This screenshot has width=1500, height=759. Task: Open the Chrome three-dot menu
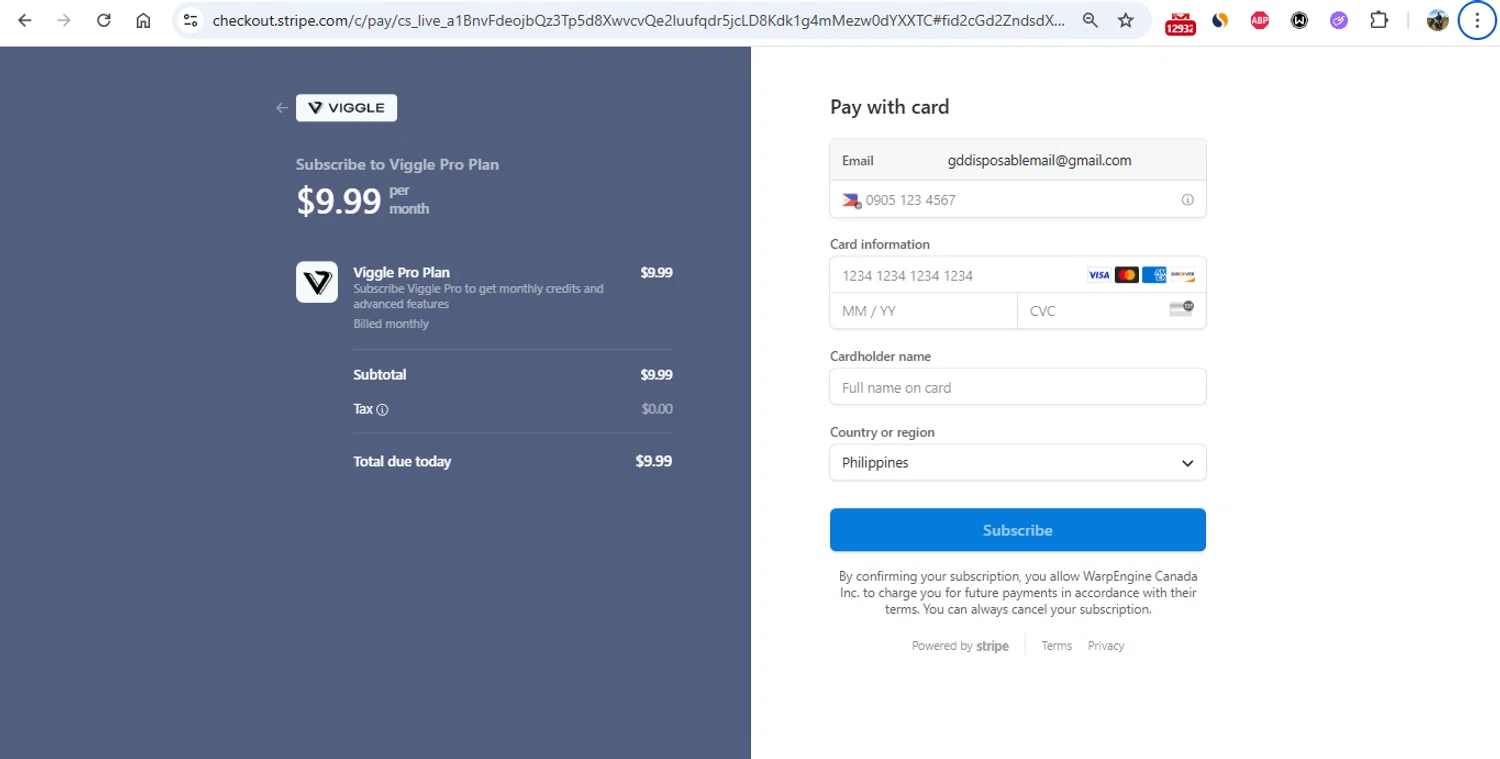point(1477,20)
